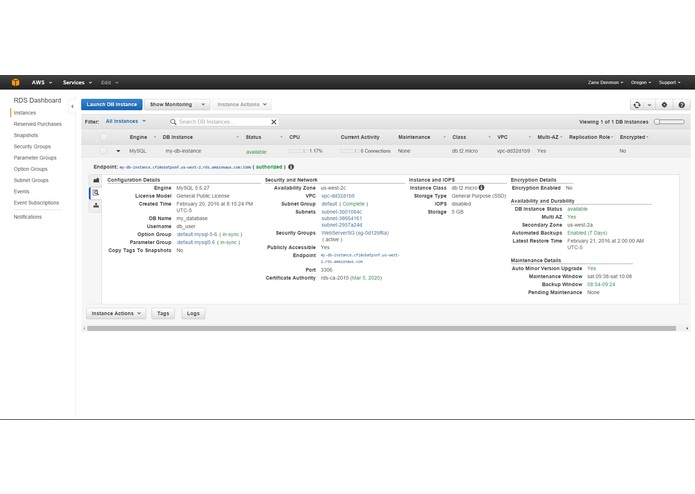The height and width of the screenshot is (494, 695).
Task: Tick the checkbox for my-db-instance row
Action: coord(103,151)
